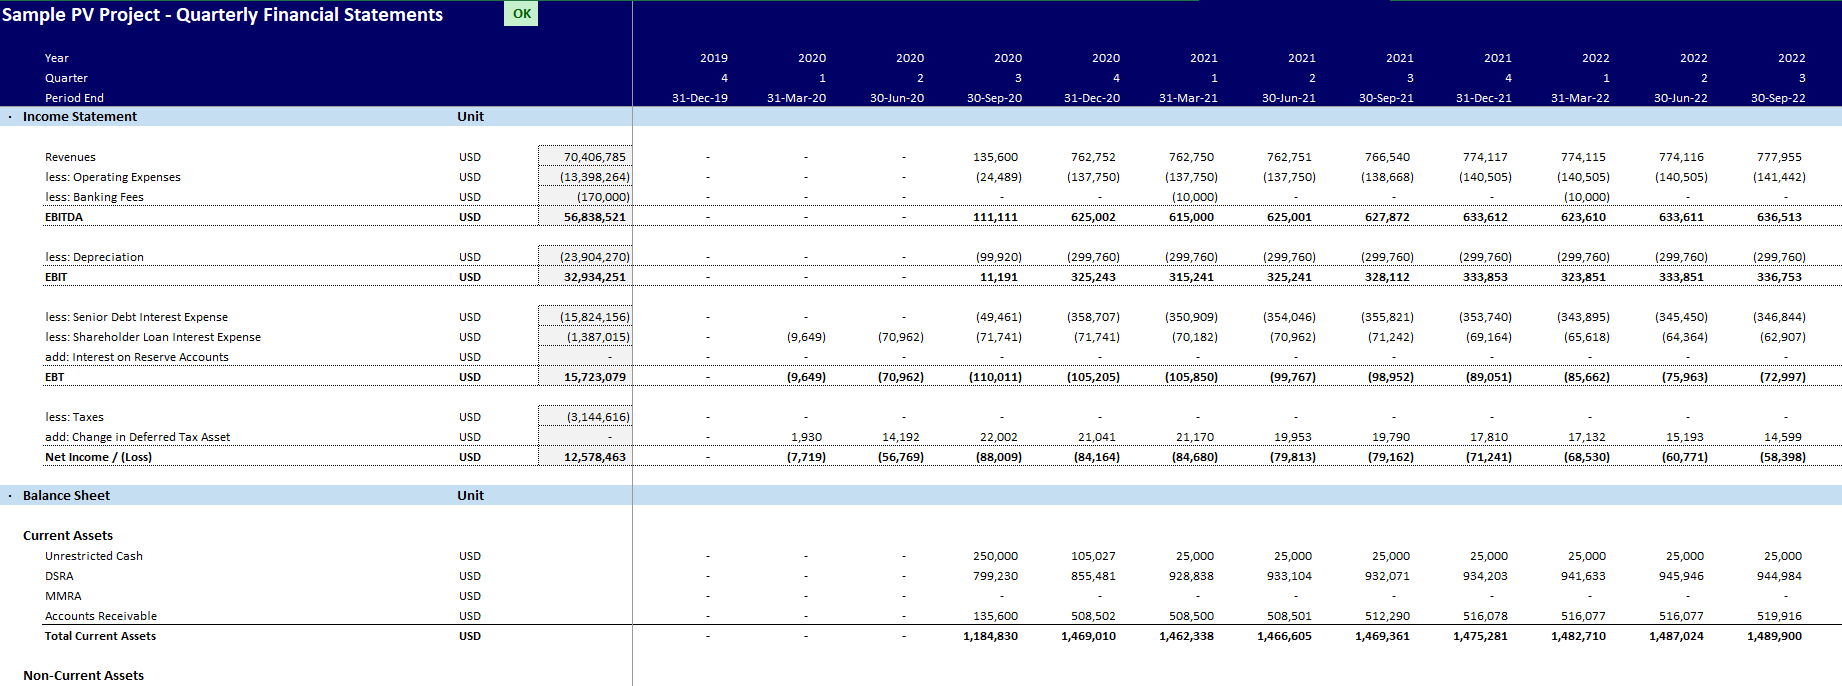Select the 'Year' row label
Screen dimensions: 1842x686
(57, 58)
